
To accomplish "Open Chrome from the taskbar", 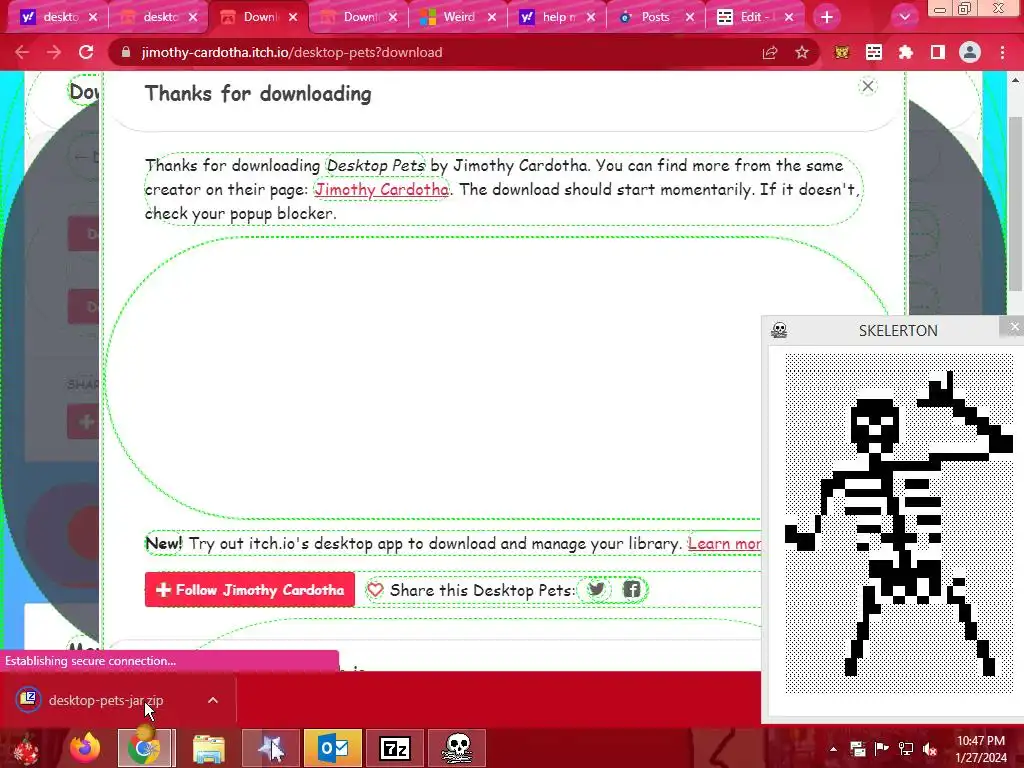I will click(x=145, y=748).
